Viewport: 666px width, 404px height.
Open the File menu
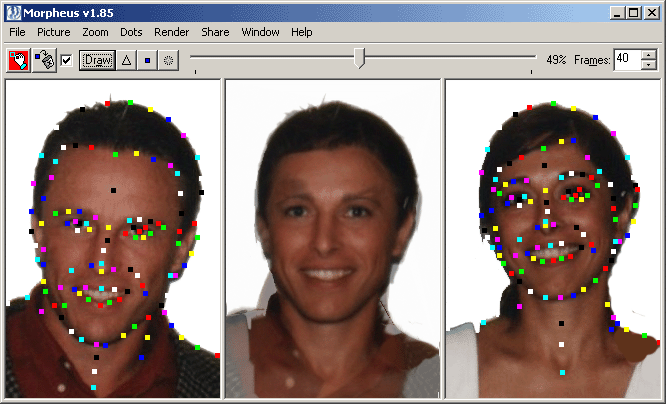[17, 32]
